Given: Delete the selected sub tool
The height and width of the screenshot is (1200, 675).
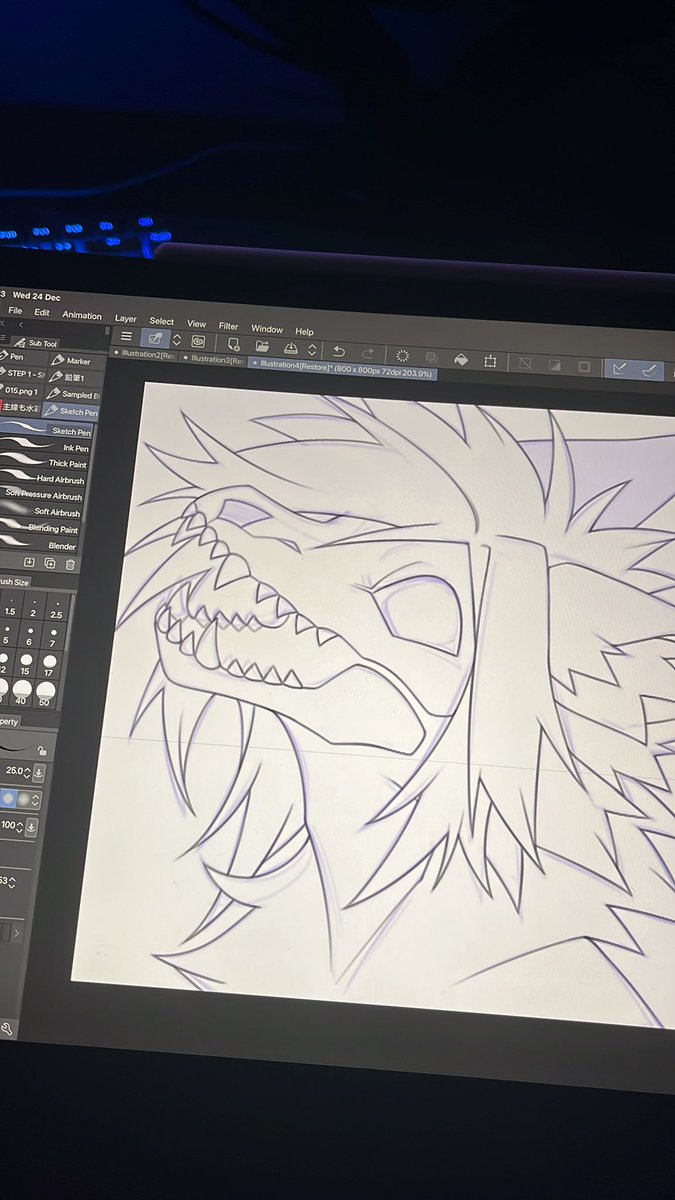Looking at the screenshot, I should point(70,565).
